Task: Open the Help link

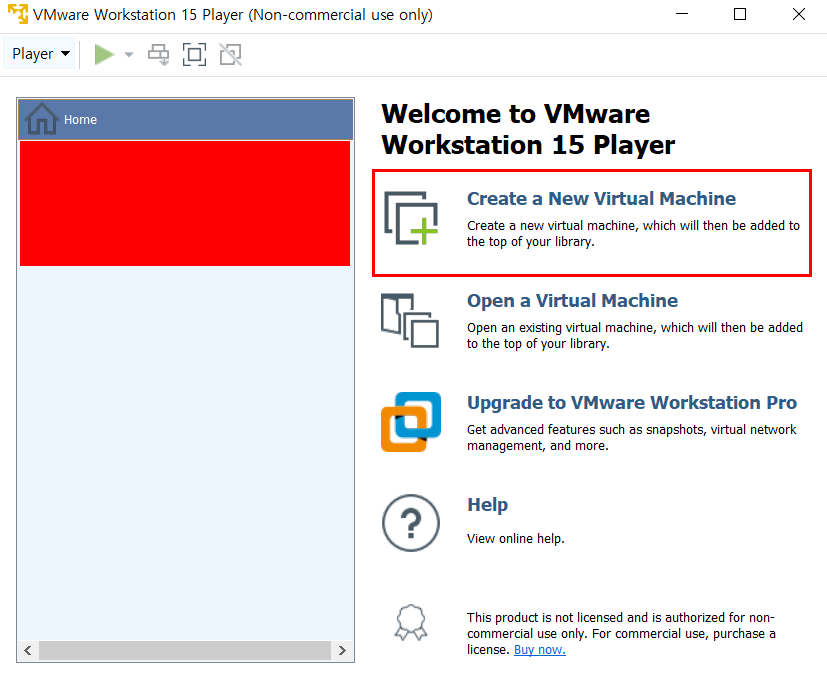Action: click(487, 505)
